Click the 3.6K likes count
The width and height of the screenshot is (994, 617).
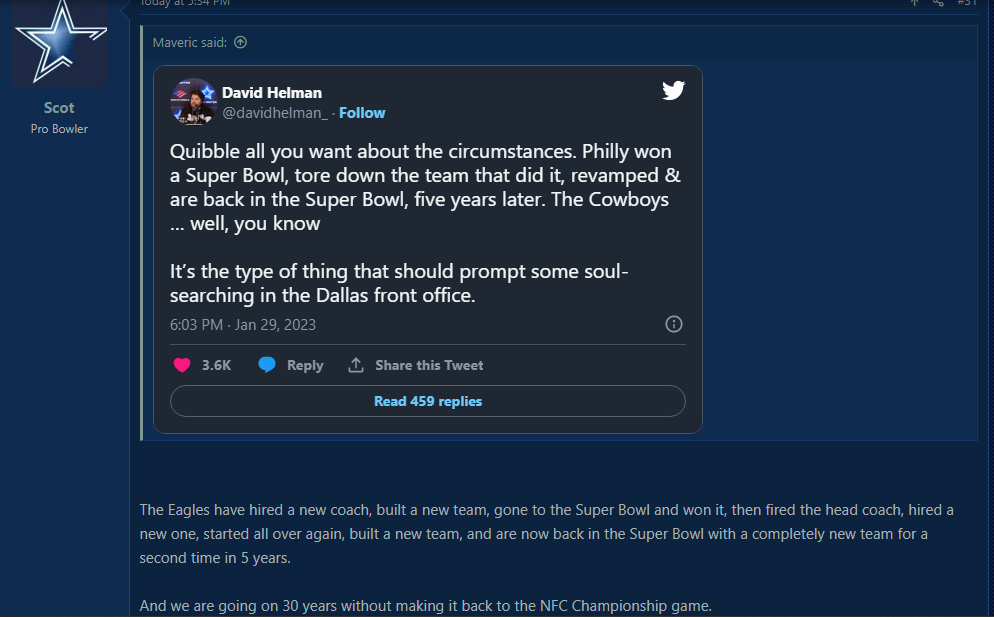point(216,365)
